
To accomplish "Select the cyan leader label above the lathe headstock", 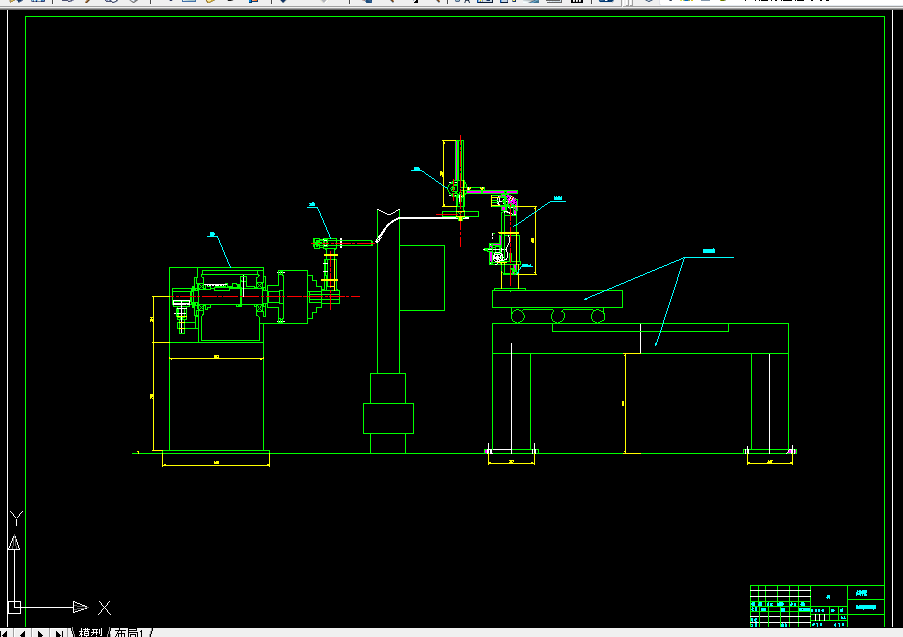I will (212, 234).
